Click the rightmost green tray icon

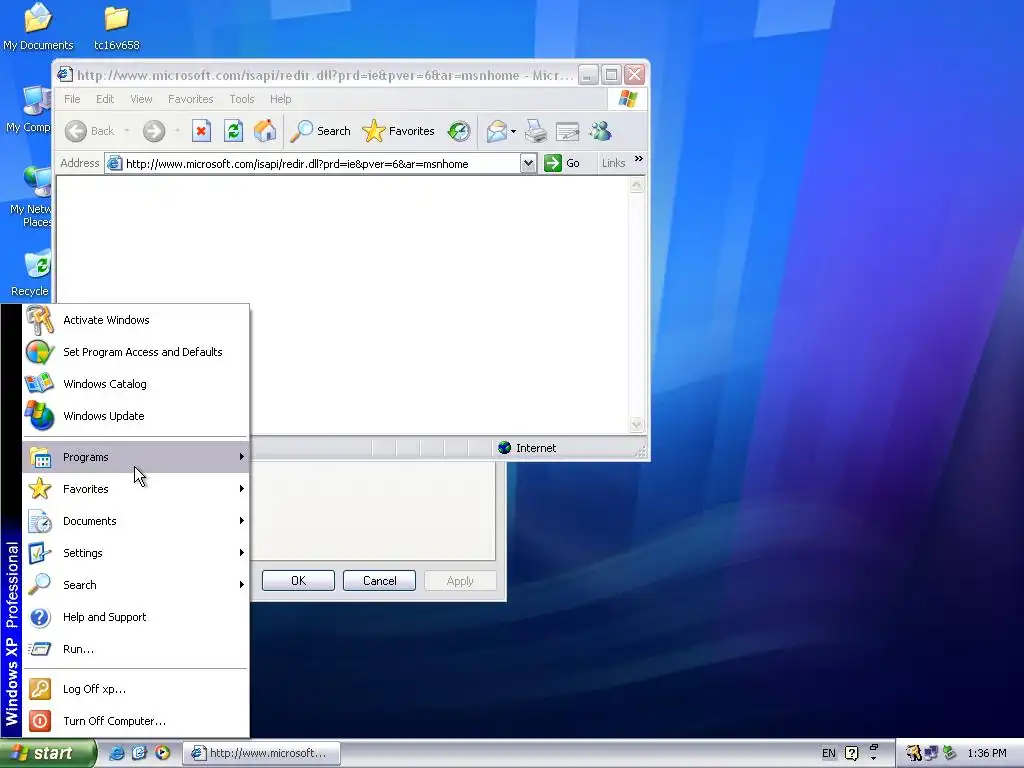pyautogui.click(x=949, y=753)
